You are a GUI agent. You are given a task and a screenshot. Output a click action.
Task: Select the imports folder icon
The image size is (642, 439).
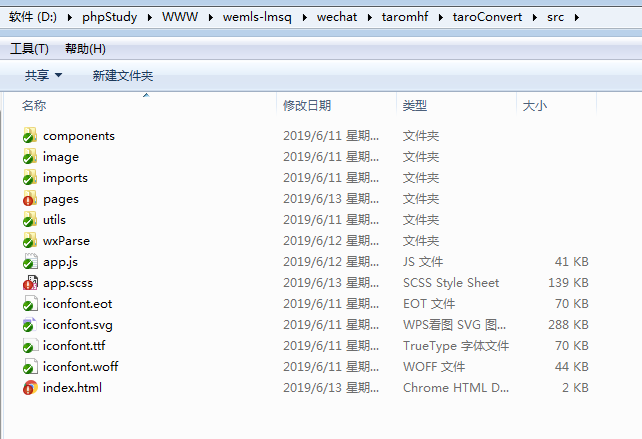30,178
